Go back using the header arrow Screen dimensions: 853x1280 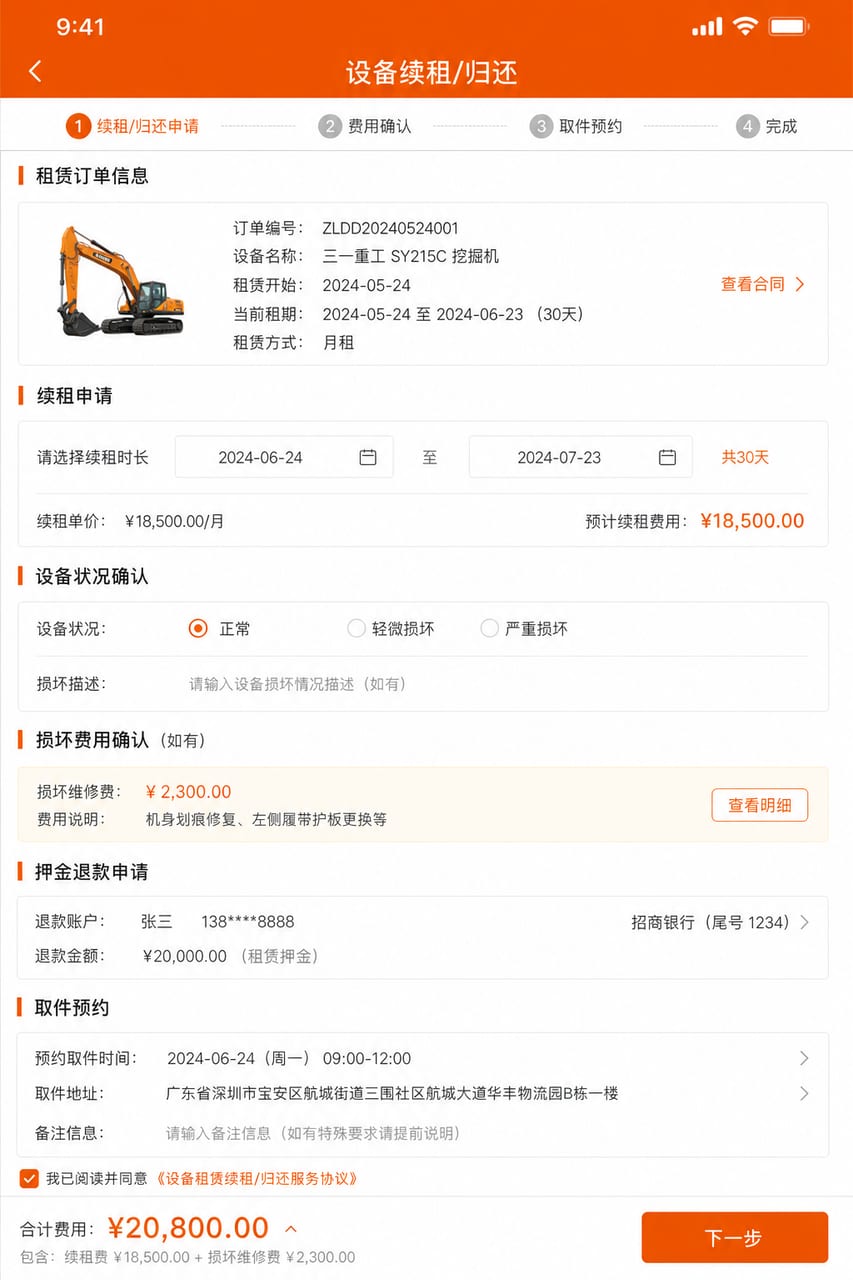point(35,71)
